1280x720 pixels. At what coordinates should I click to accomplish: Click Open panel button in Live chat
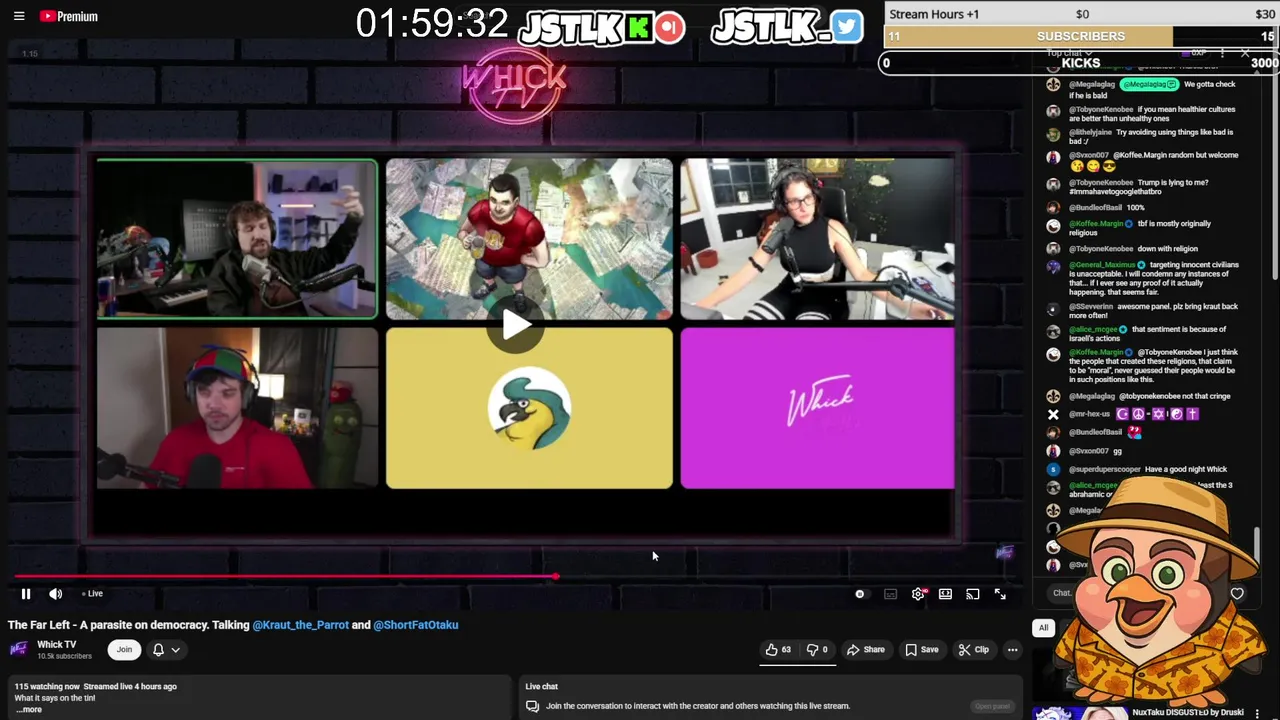pos(992,706)
